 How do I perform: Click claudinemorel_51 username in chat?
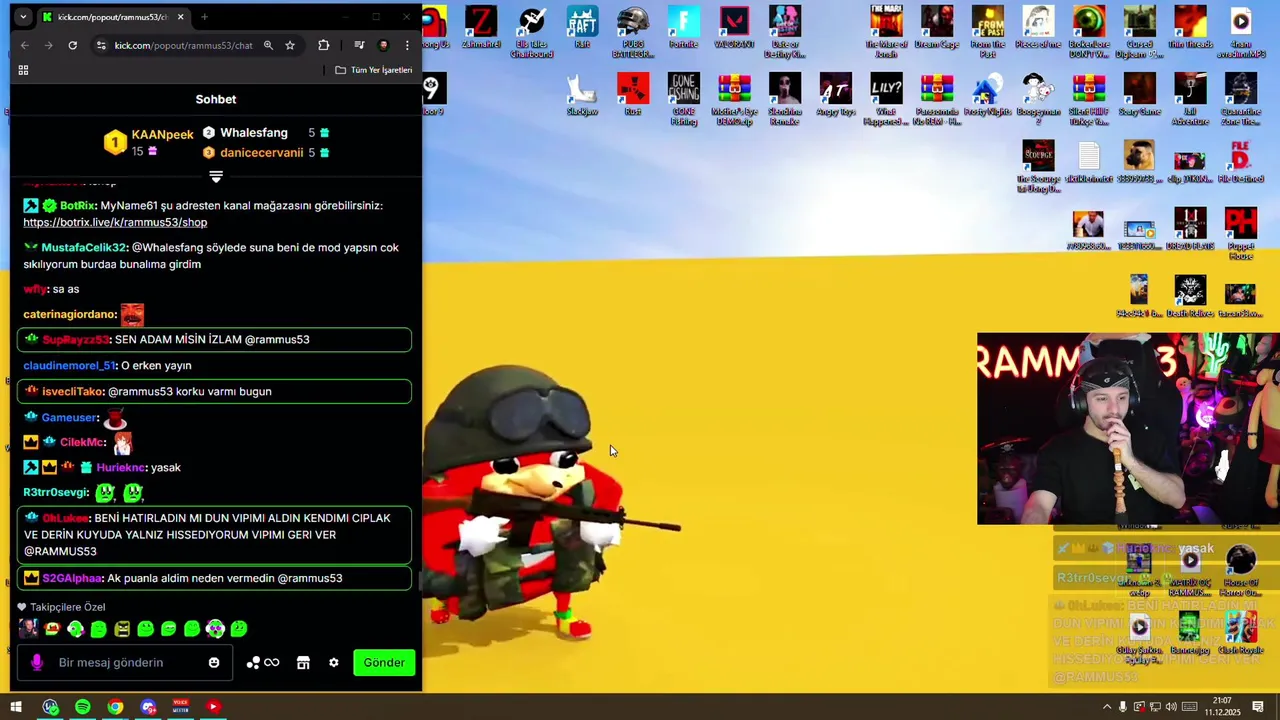pyautogui.click(x=70, y=365)
